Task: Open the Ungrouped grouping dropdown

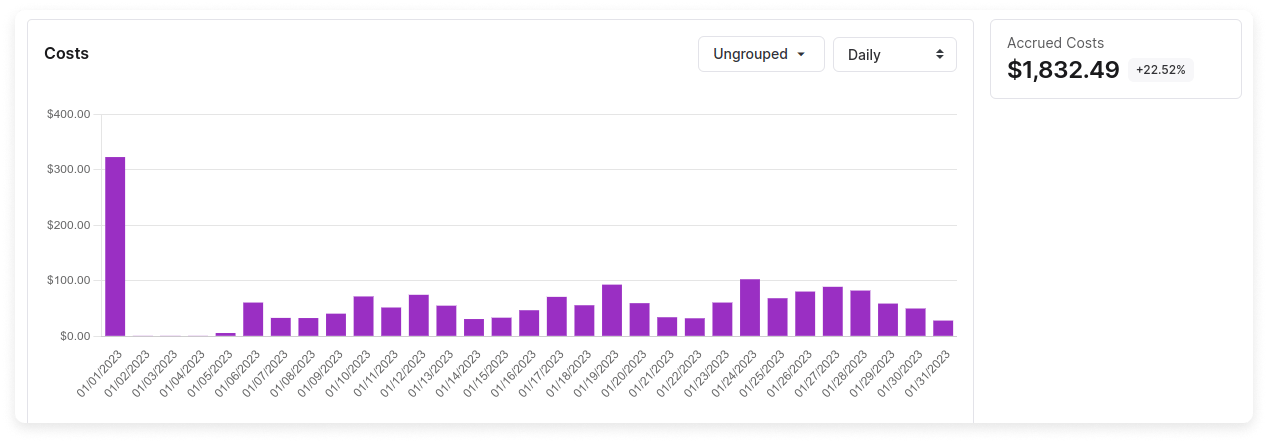Action: tap(760, 54)
